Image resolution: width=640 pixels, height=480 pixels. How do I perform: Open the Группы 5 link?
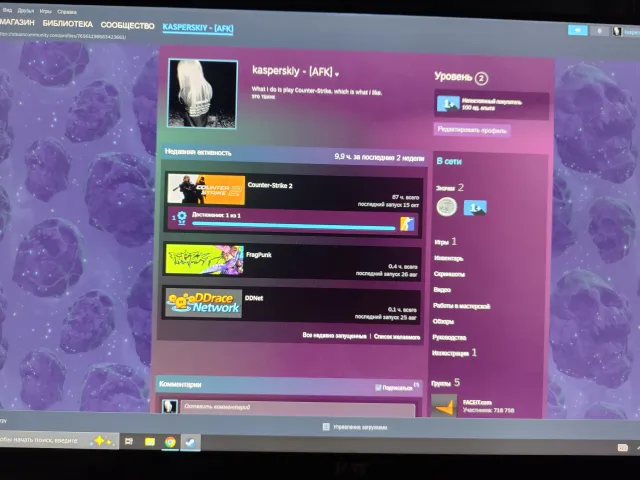coord(445,383)
